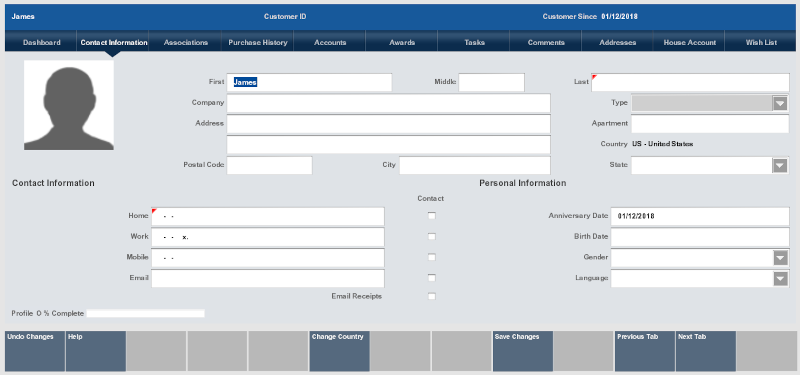The width and height of the screenshot is (800, 375).
Task: Switch to the Tasks tab
Action: (x=474, y=42)
